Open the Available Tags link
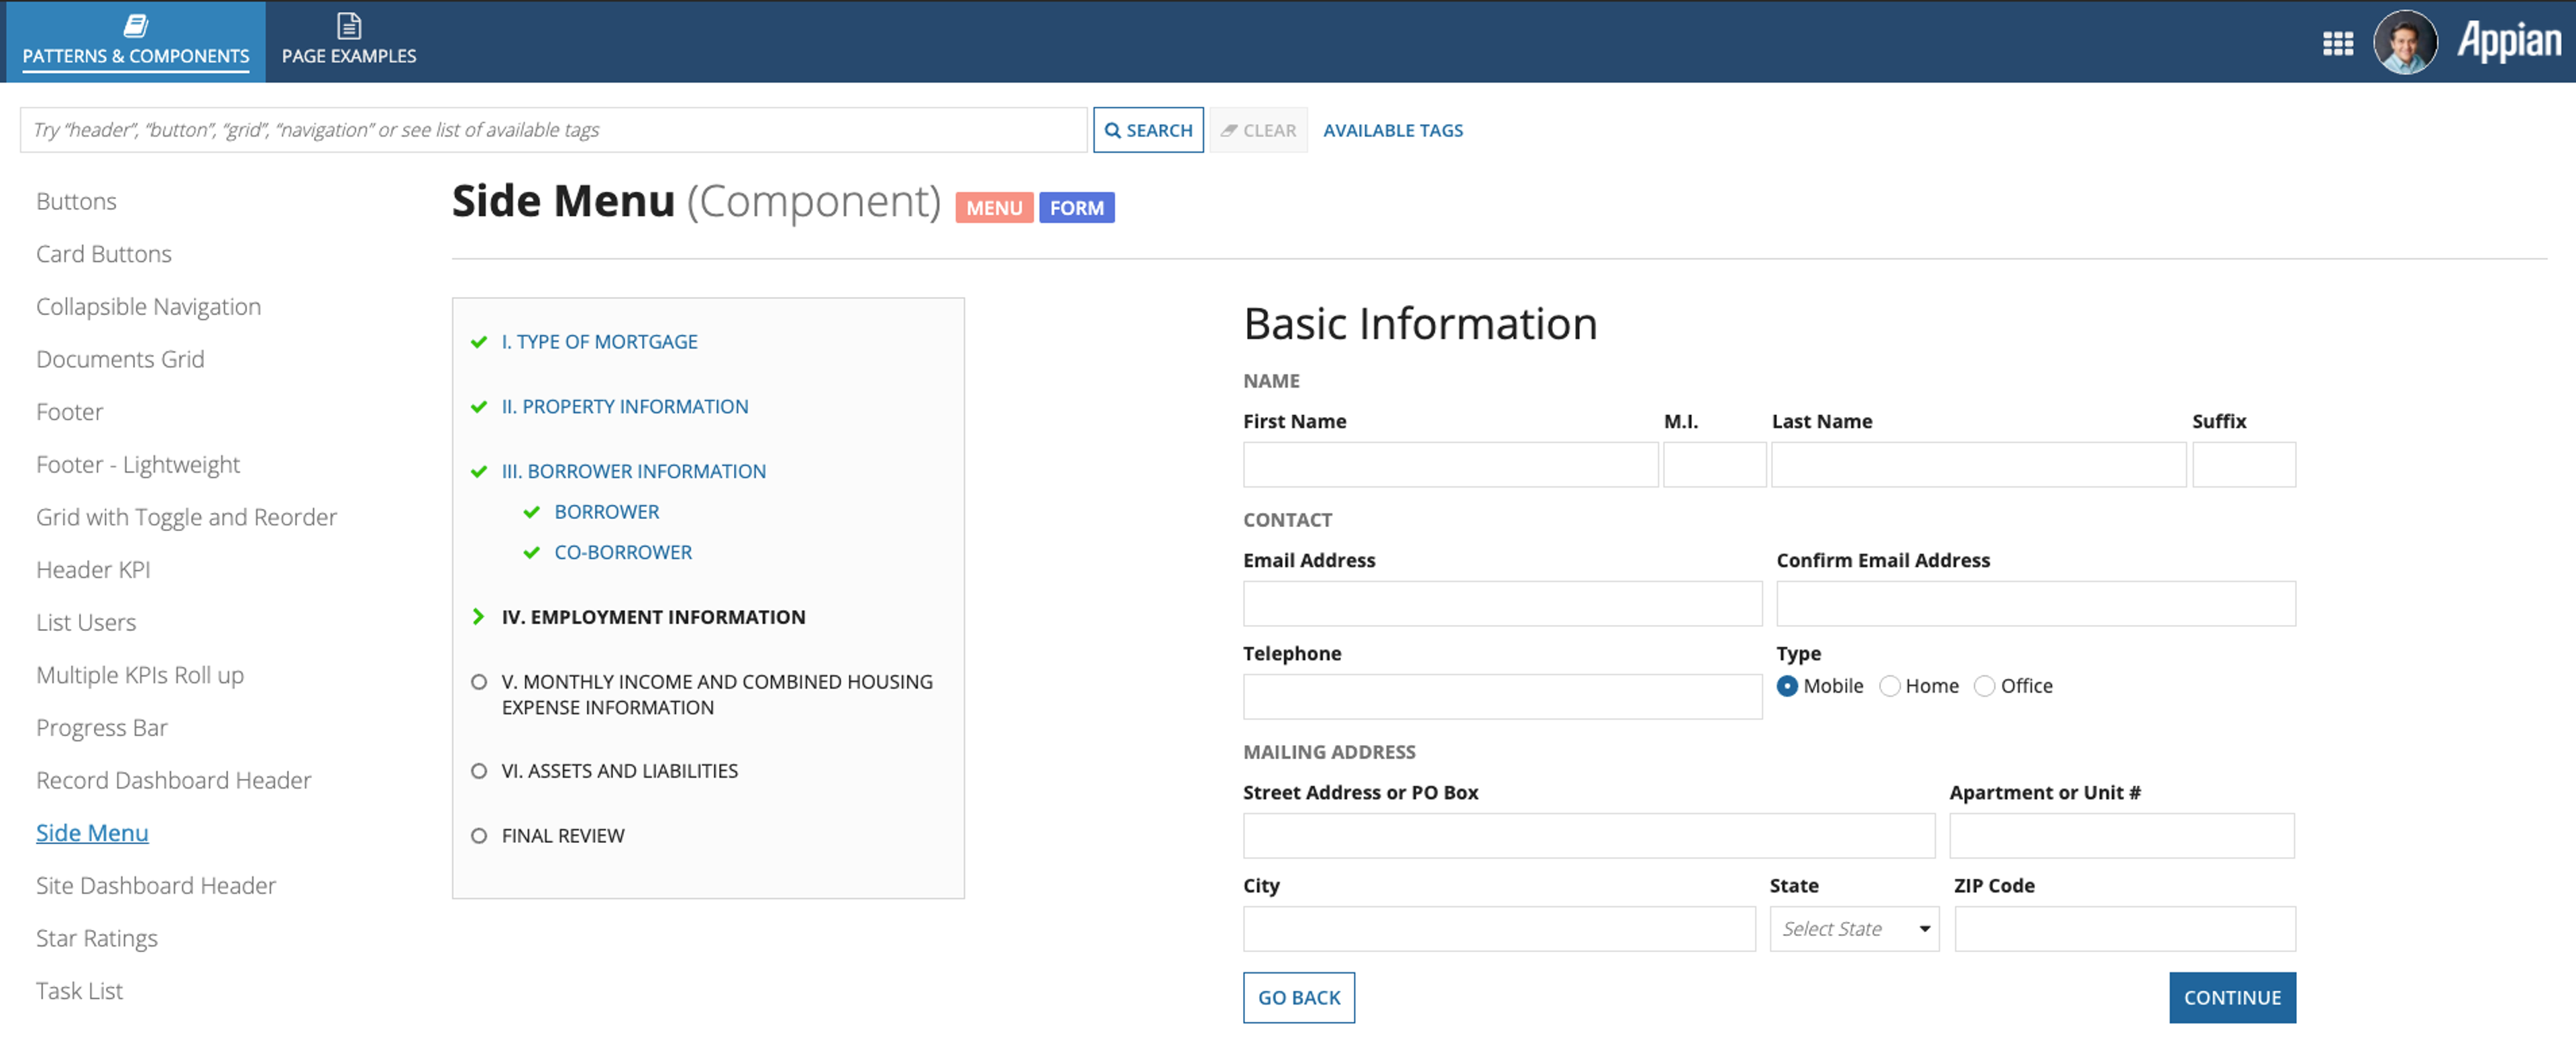Viewport: 2576px width, 1042px height. tap(1393, 130)
